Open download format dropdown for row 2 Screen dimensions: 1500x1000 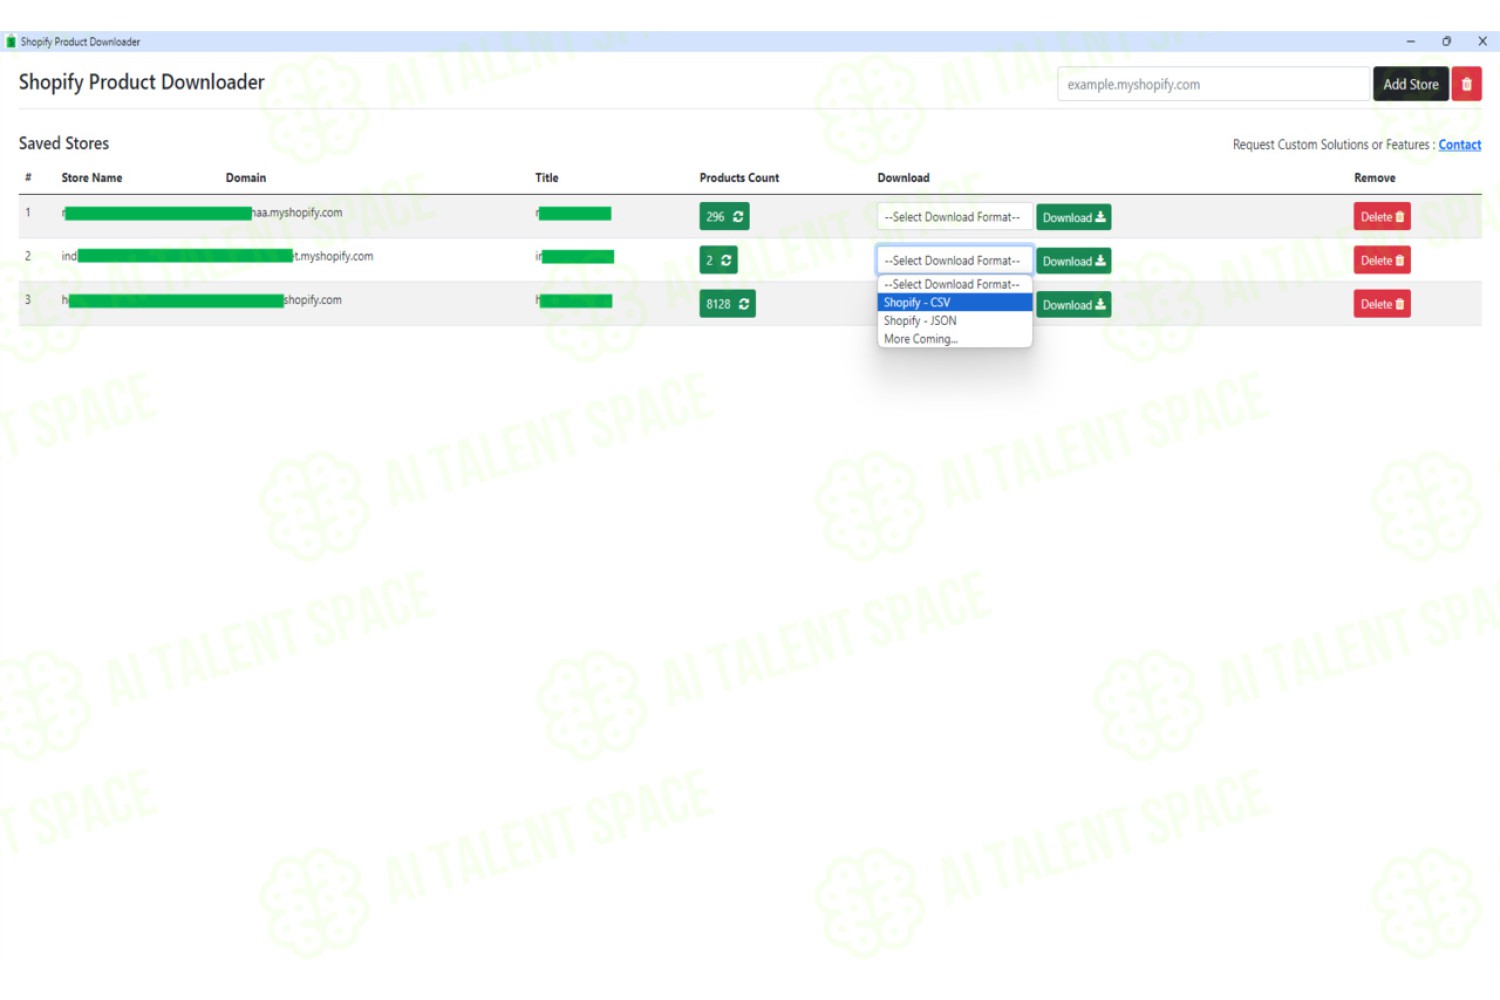tap(954, 260)
